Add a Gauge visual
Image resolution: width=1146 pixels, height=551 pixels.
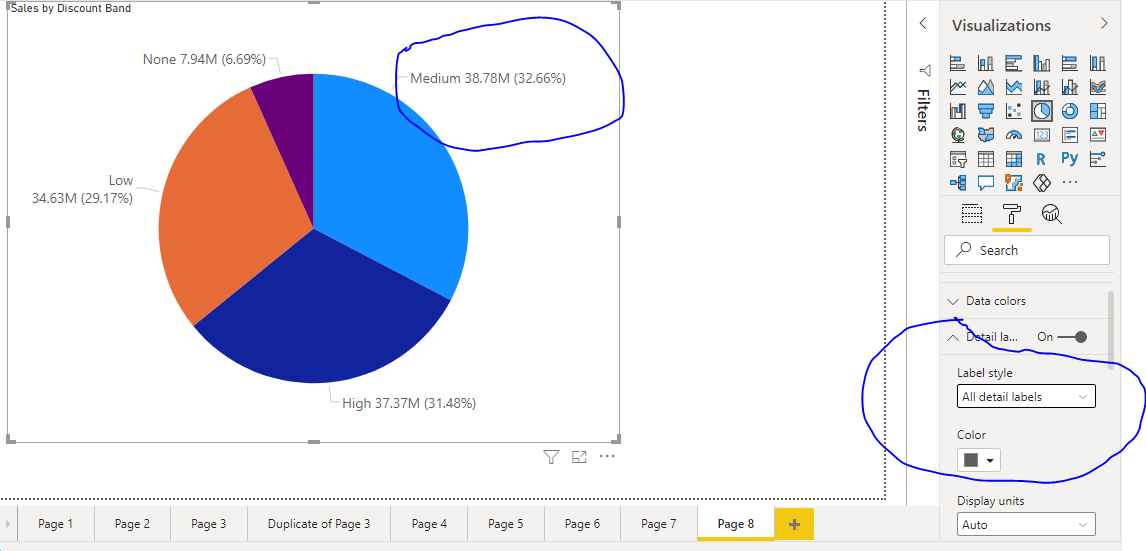[x=1014, y=134]
